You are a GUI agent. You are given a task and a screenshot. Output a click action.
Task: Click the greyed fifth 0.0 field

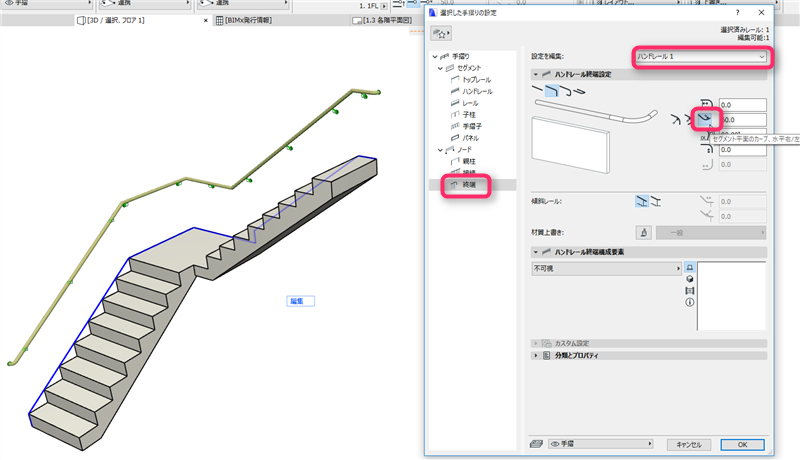(742, 165)
